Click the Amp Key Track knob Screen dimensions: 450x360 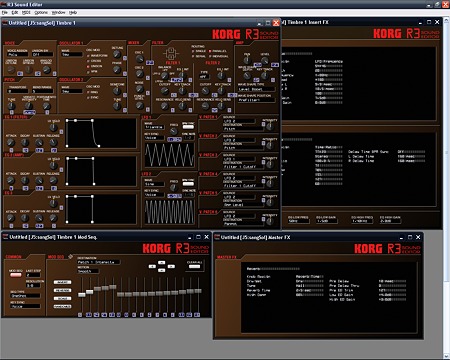(x=265, y=76)
